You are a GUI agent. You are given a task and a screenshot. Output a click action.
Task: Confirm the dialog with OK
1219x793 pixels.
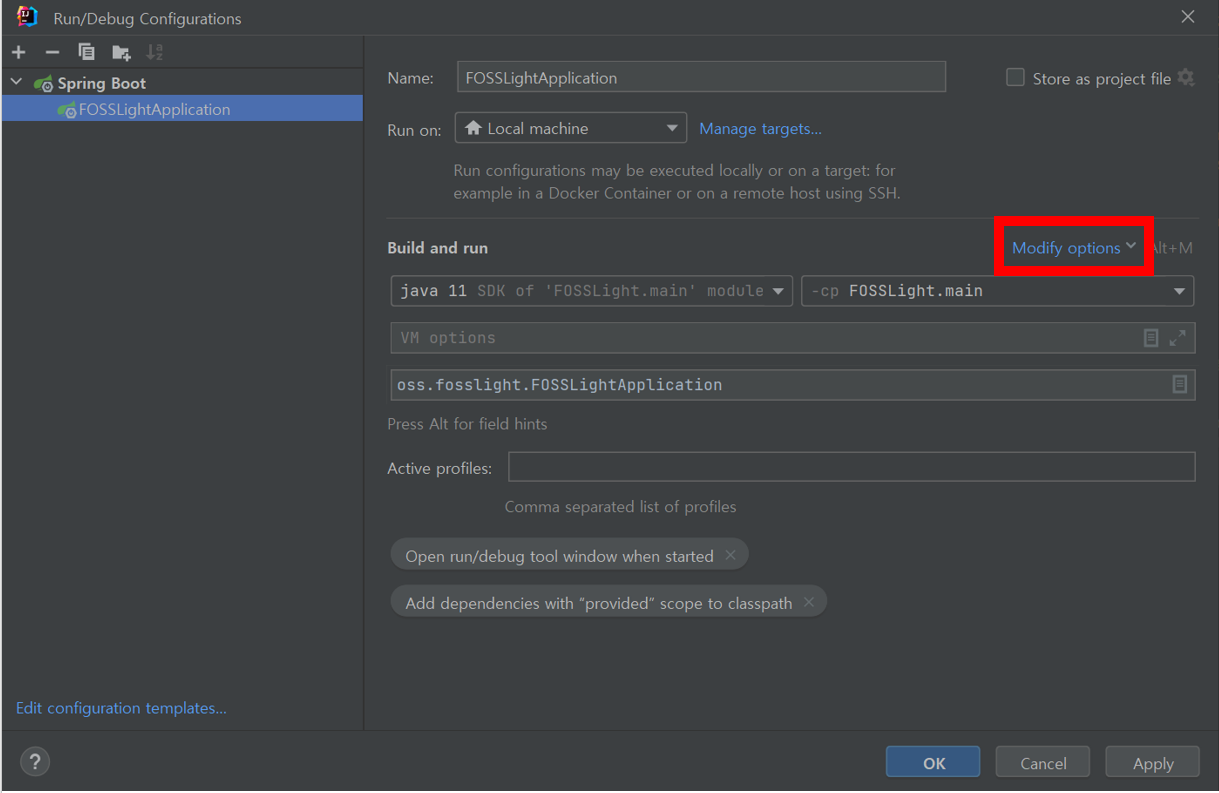tap(933, 762)
